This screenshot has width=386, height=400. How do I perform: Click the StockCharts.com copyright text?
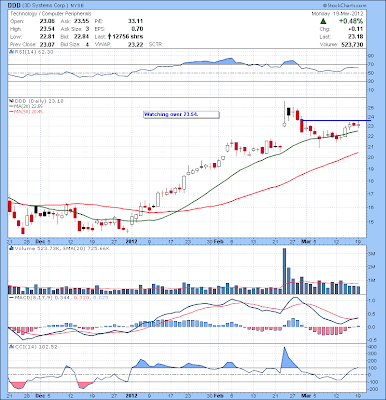[x=344, y=6]
